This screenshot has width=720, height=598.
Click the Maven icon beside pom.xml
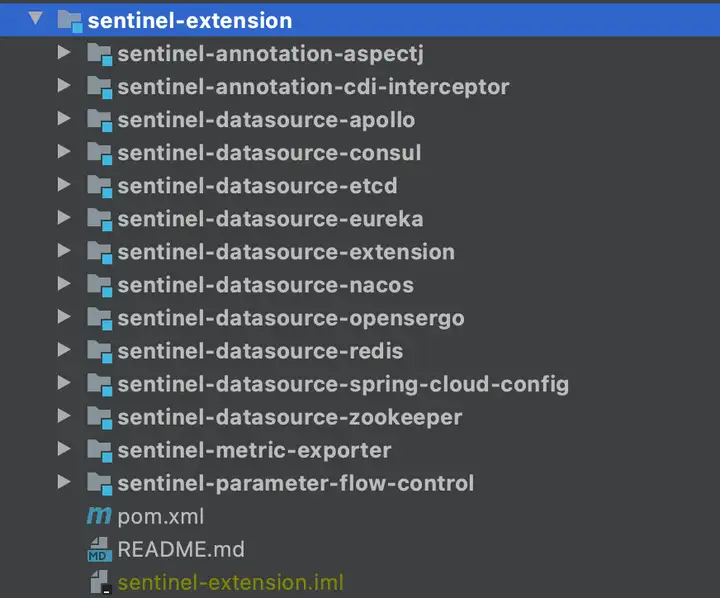click(99, 516)
